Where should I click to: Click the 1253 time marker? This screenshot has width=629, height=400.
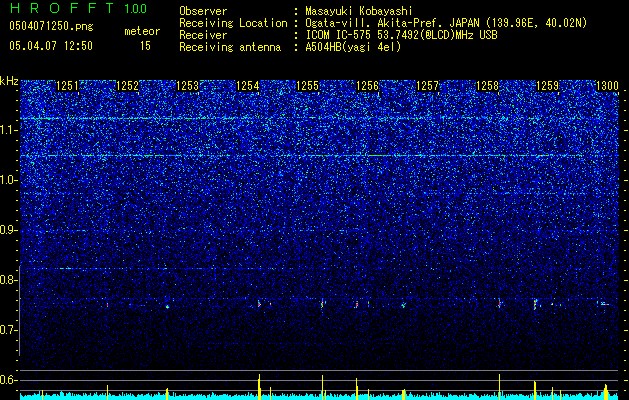(187, 85)
